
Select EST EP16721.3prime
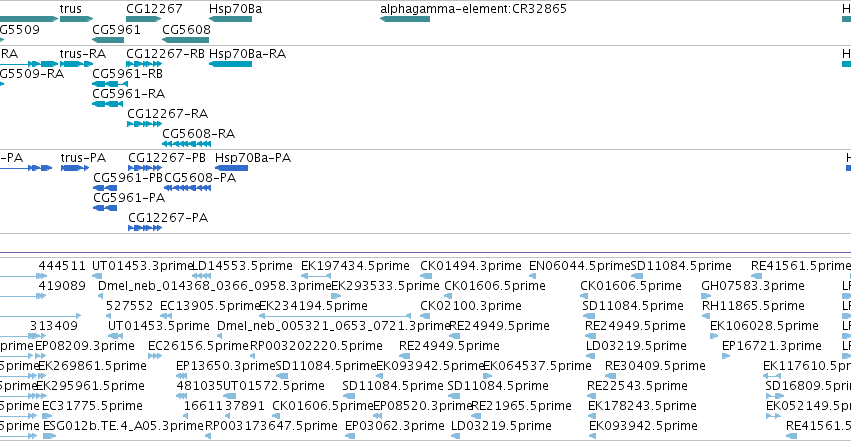(x=772, y=347)
